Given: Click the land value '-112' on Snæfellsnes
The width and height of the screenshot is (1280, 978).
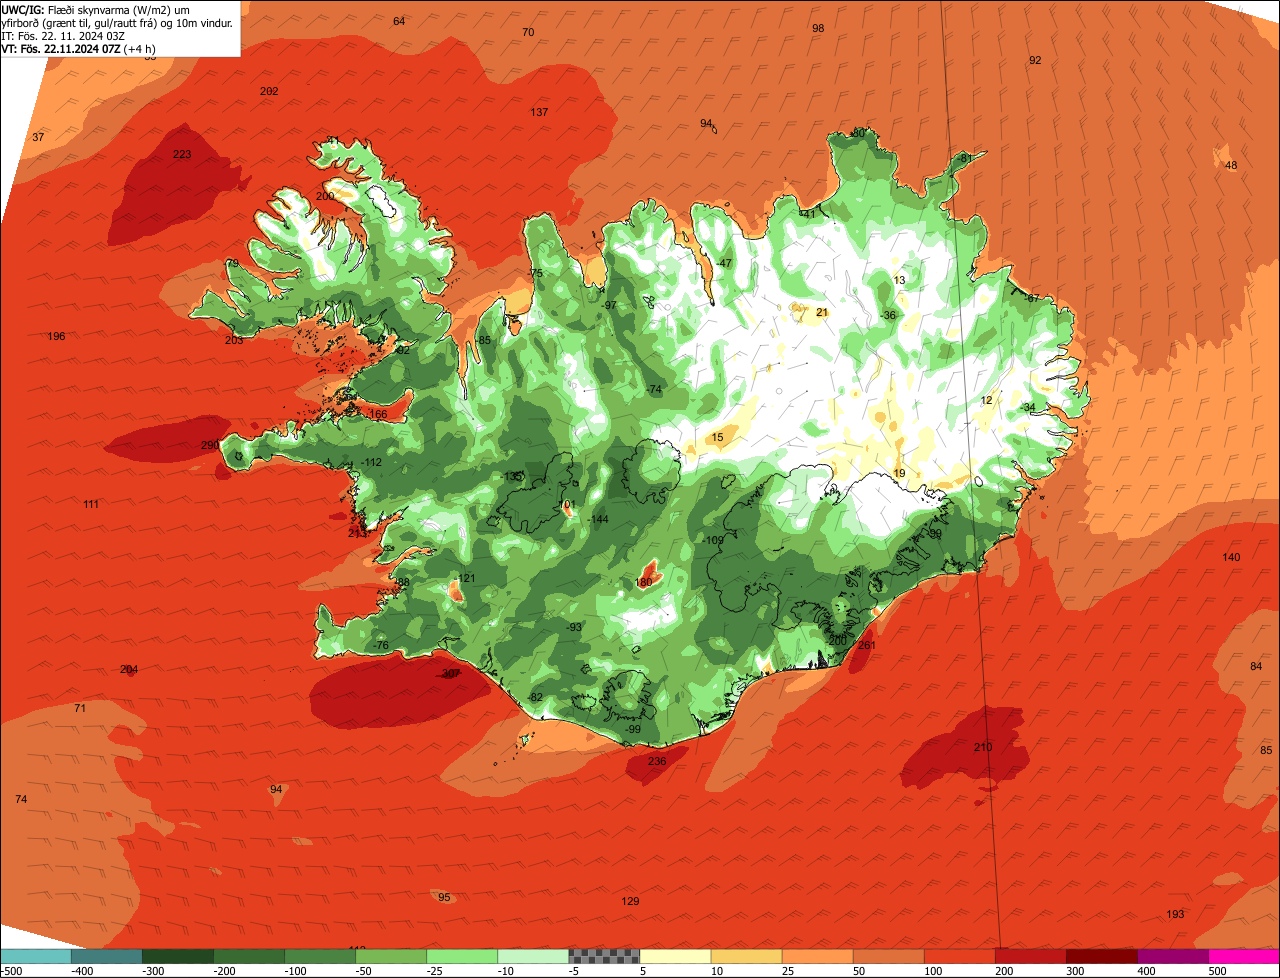Looking at the screenshot, I should [x=372, y=463].
